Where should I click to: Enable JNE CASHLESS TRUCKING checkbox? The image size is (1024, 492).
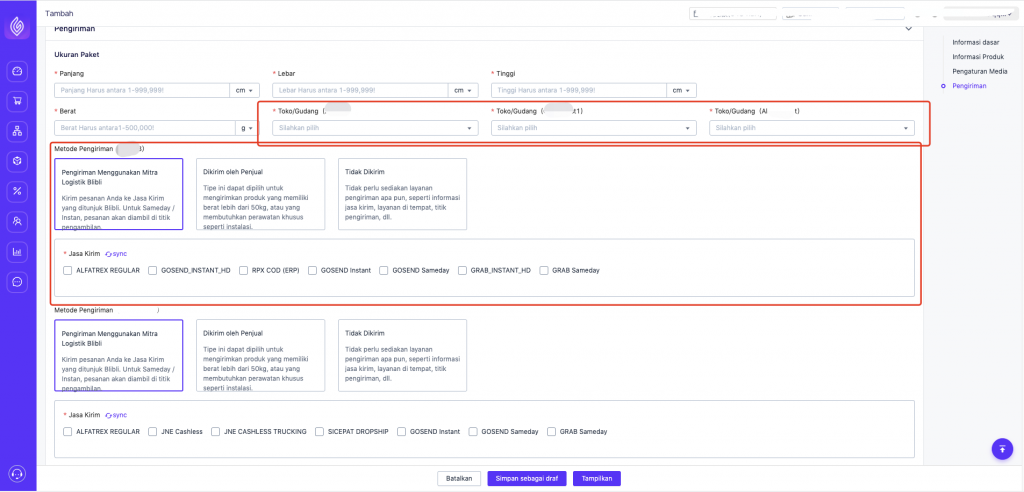pos(216,432)
